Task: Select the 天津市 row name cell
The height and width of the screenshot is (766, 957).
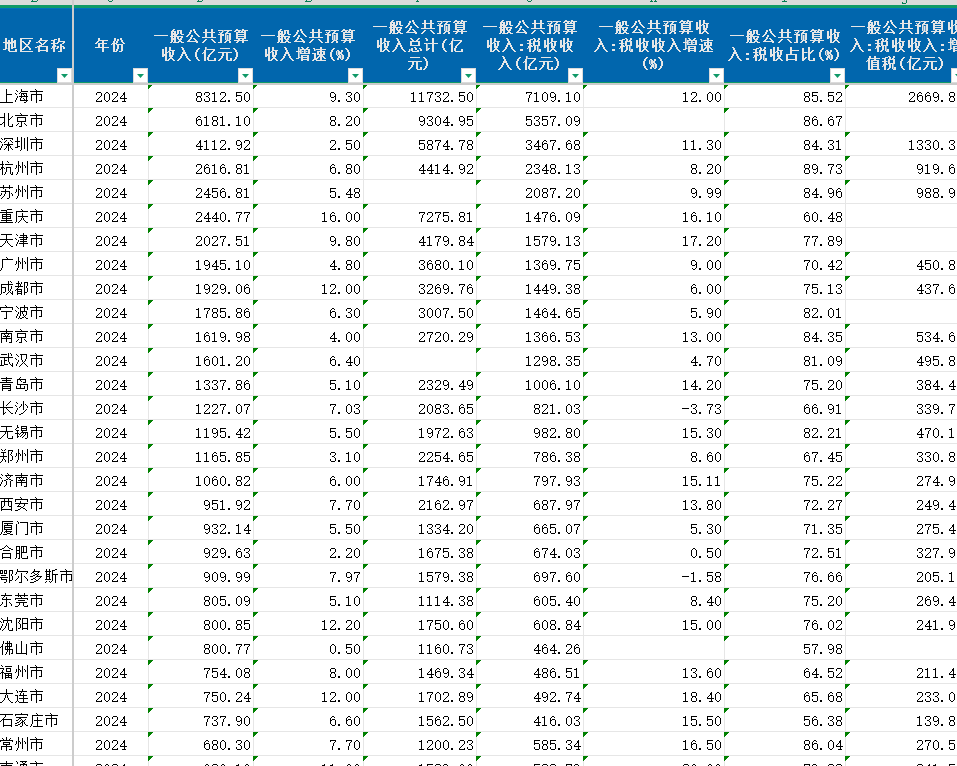Action: point(36,240)
